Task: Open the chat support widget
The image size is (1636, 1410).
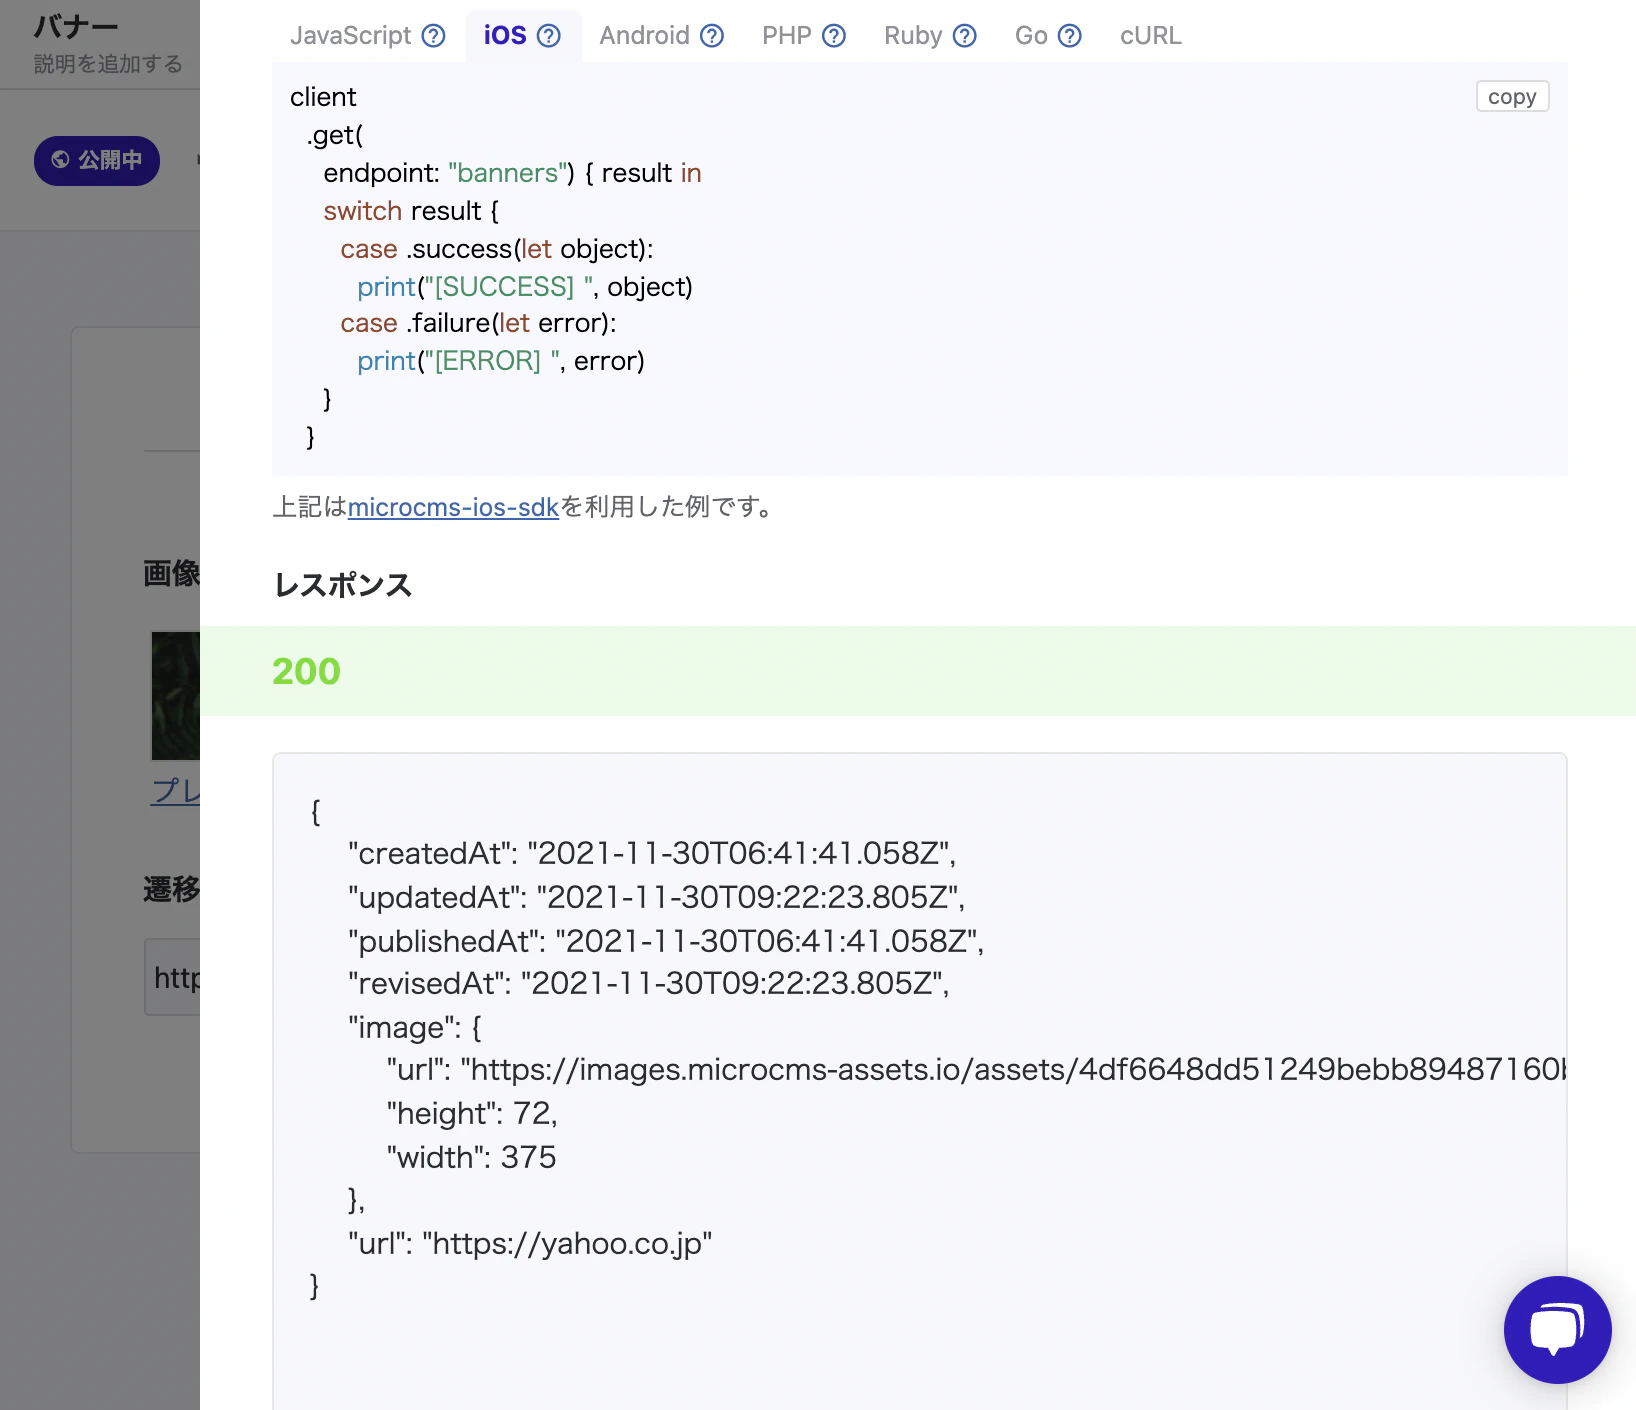Action: pos(1557,1329)
